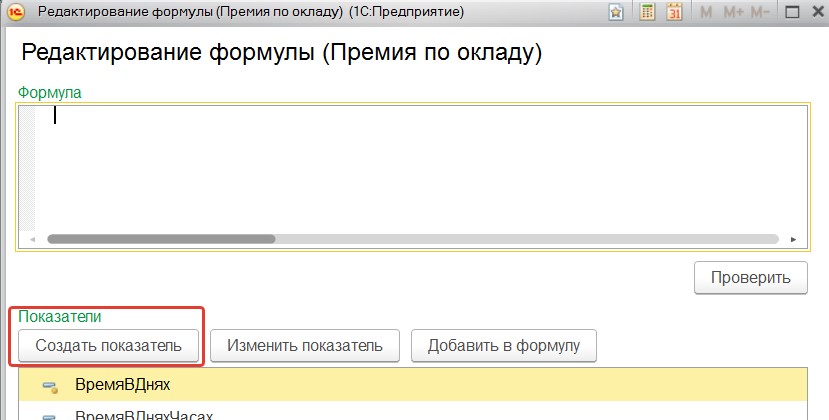
Task: Select the ВремяВДнях row
Action: coord(413,385)
